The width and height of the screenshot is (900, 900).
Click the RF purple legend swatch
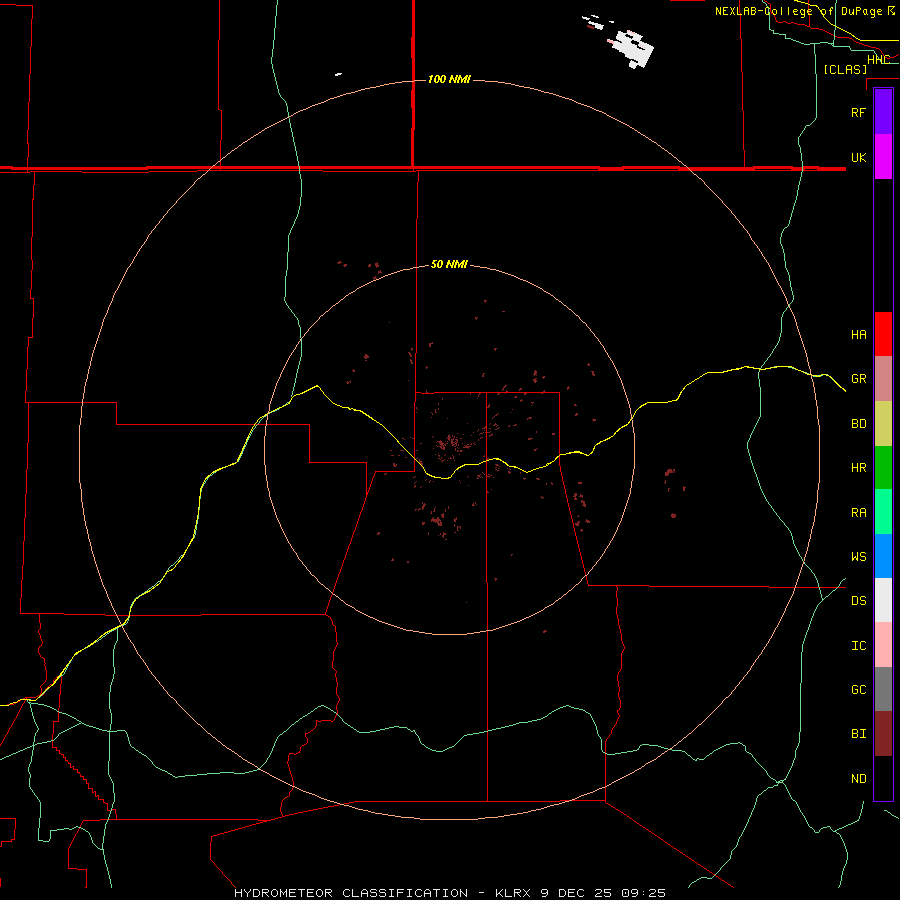[x=883, y=112]
